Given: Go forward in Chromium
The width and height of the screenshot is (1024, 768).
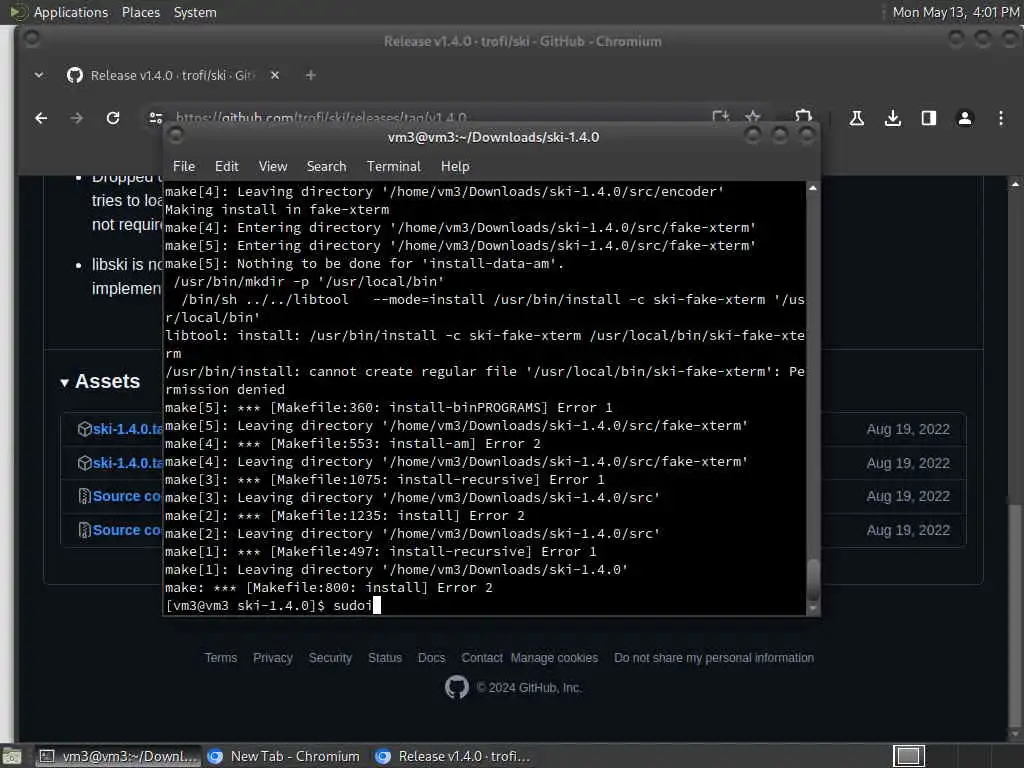Looking at the screenshot, I should (77, 118).
